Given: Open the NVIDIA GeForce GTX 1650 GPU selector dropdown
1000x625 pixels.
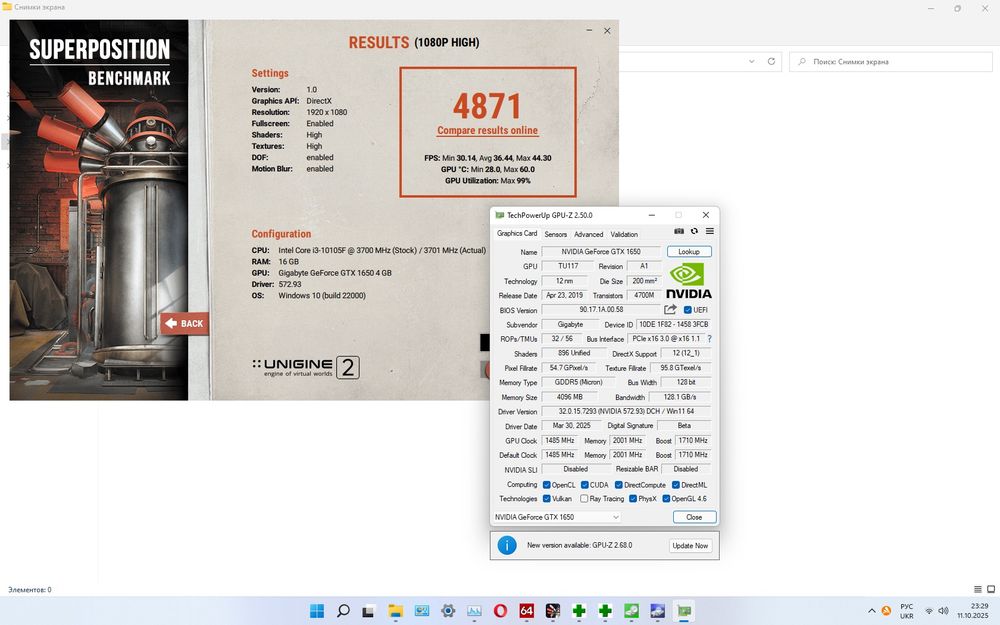Looking at the screenshot, I should (557, 517).
